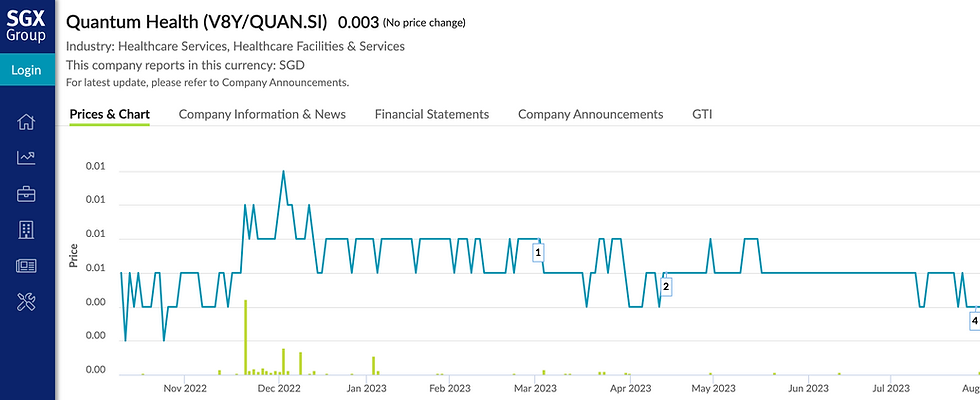Click the vertical Price axis title
The width and height of the screenshot is (980, 400).
(x=74, y=255)
